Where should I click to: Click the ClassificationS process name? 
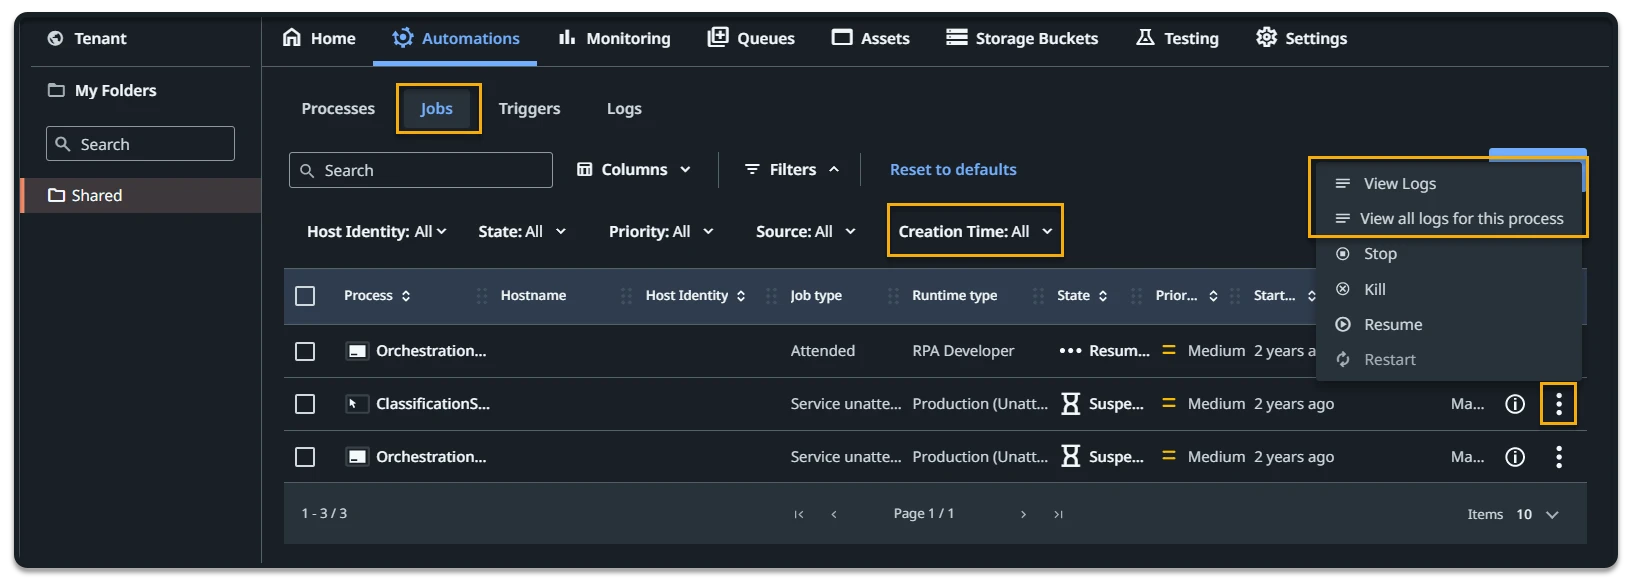click(433, 404)
